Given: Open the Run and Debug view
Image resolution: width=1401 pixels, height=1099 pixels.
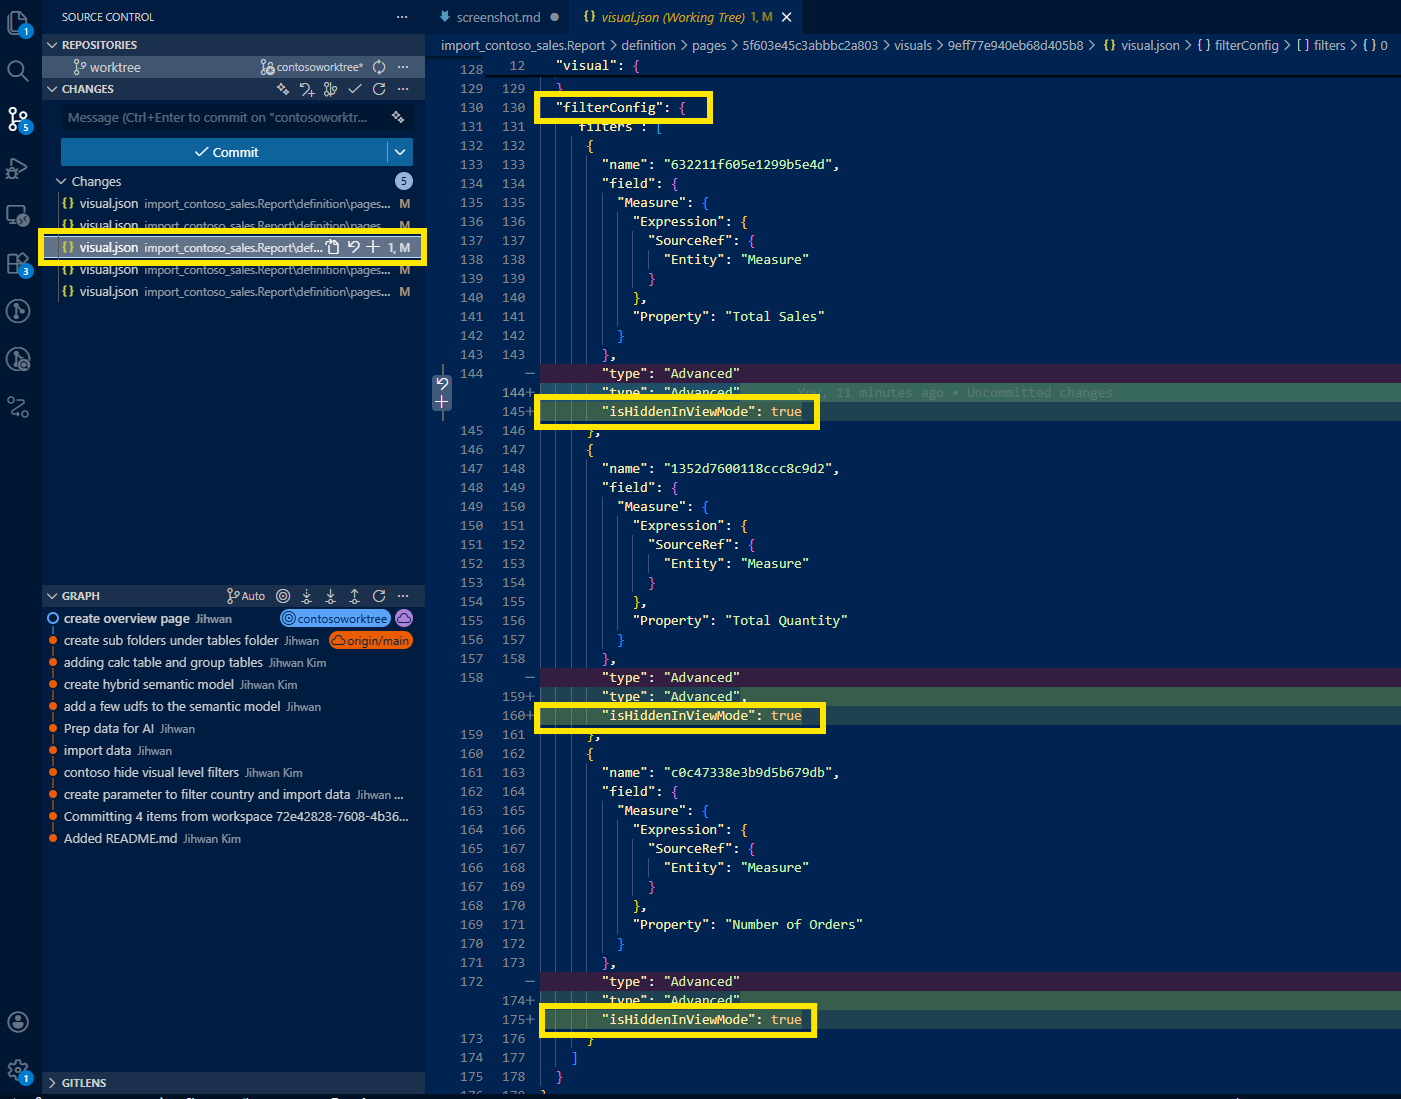Looking at the screenshot, I should click(x=17, y=167).
